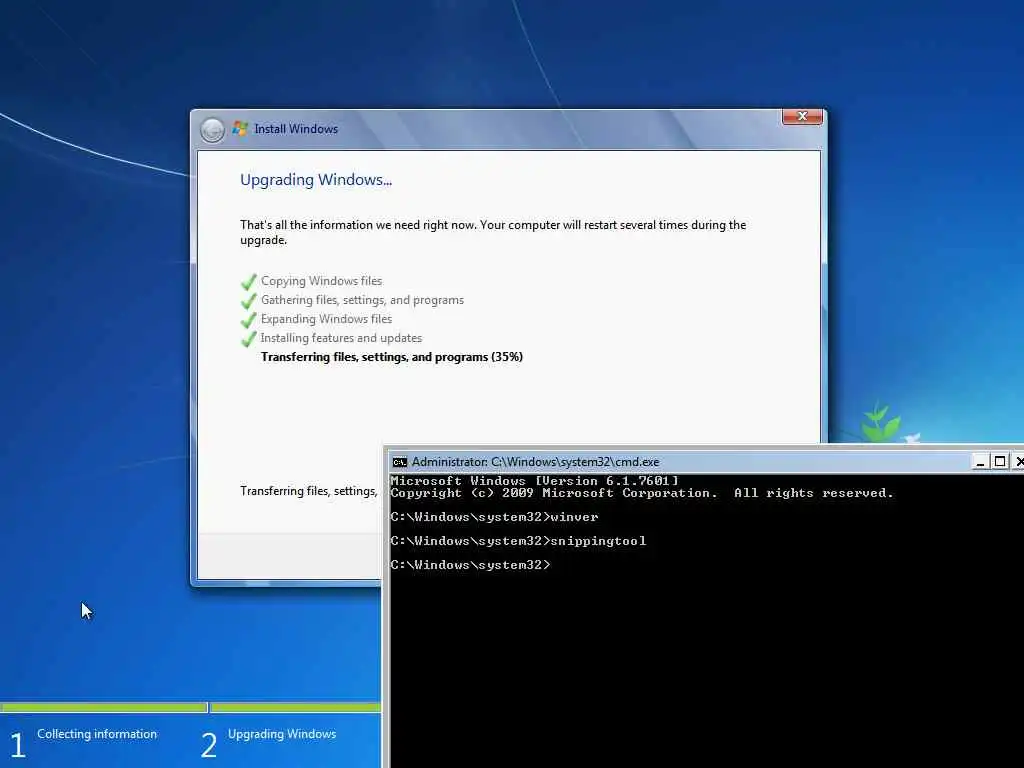Image resolution: width=1024 pixels, height=768 pixels.
Task: Click the 'That's all the information we need' paragraph
Action: [493, 232]
